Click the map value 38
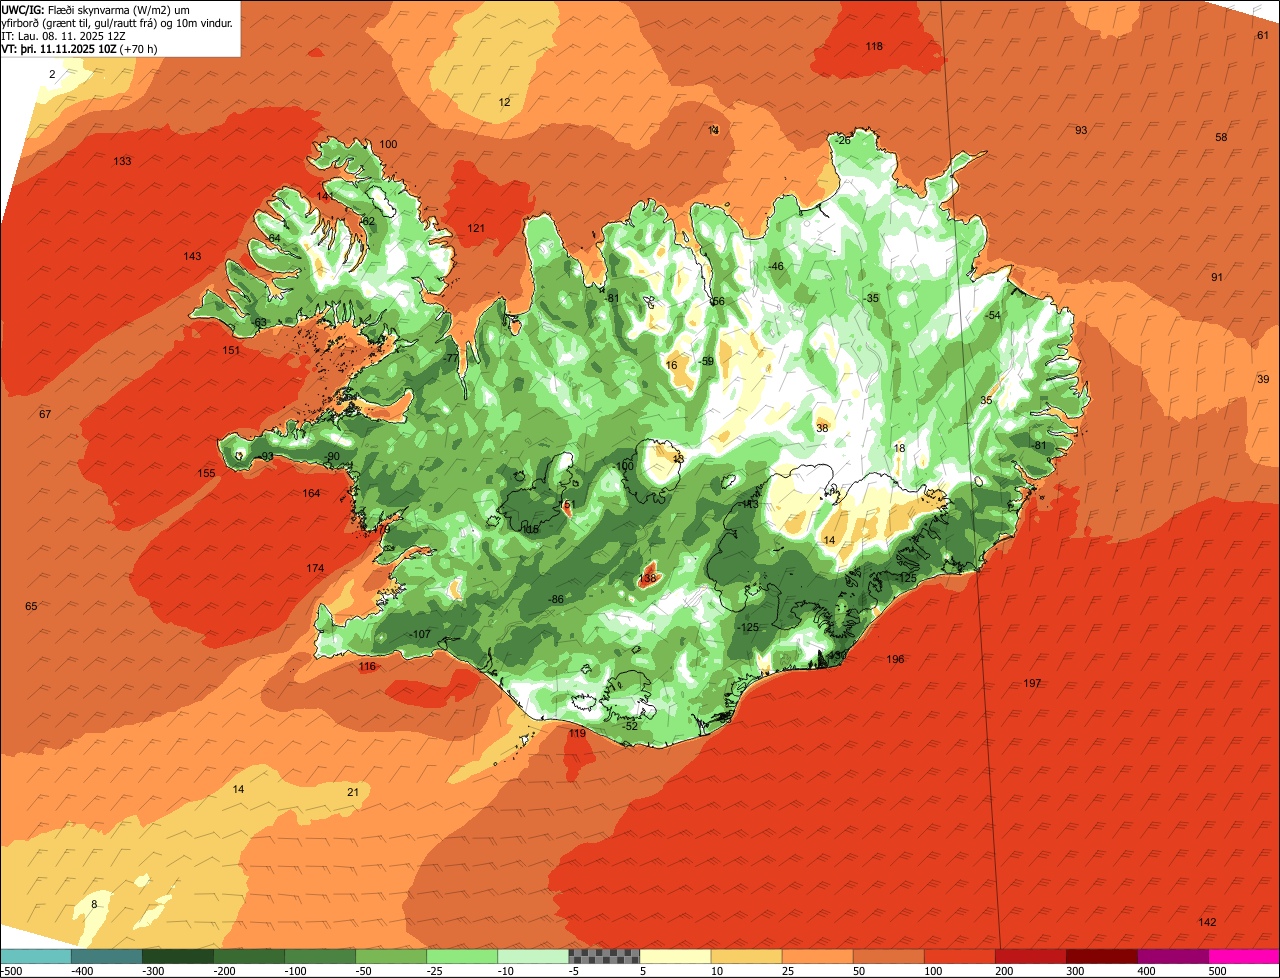The height and width of the screenshot is (978, 1280). tap(822, 427)
